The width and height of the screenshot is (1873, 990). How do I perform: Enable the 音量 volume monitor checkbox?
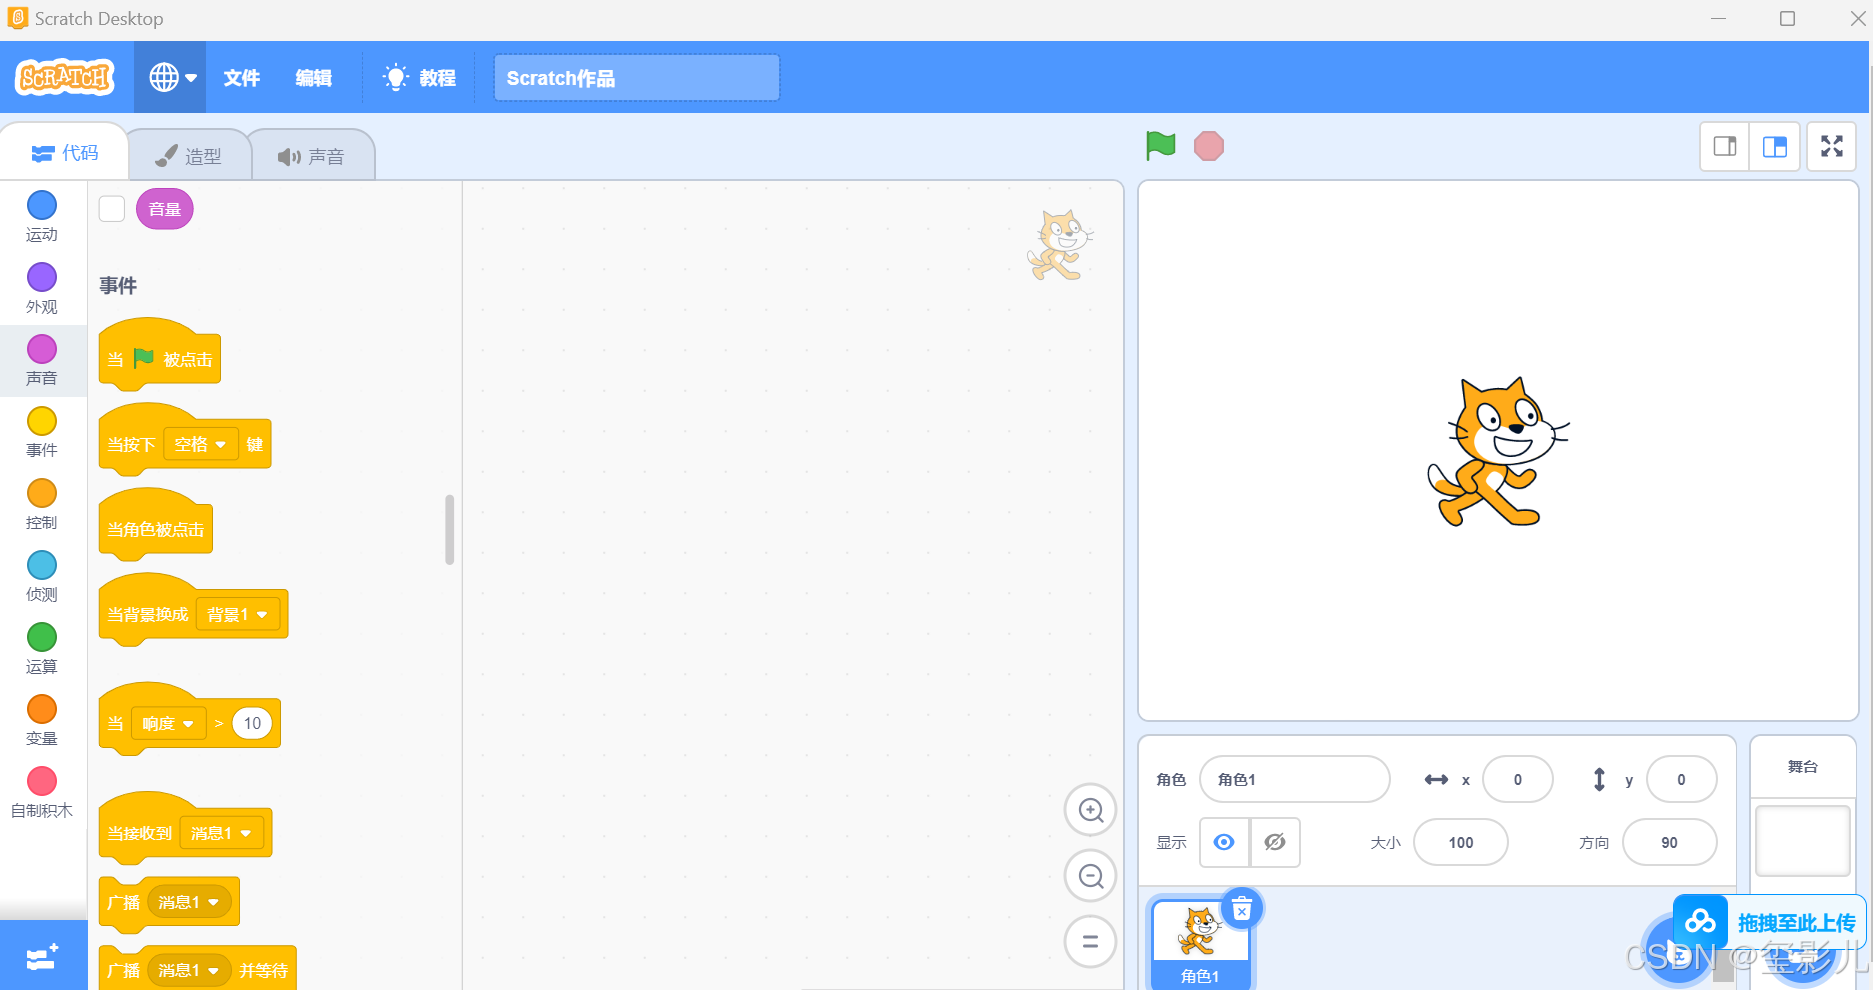(x=112, y=209)
